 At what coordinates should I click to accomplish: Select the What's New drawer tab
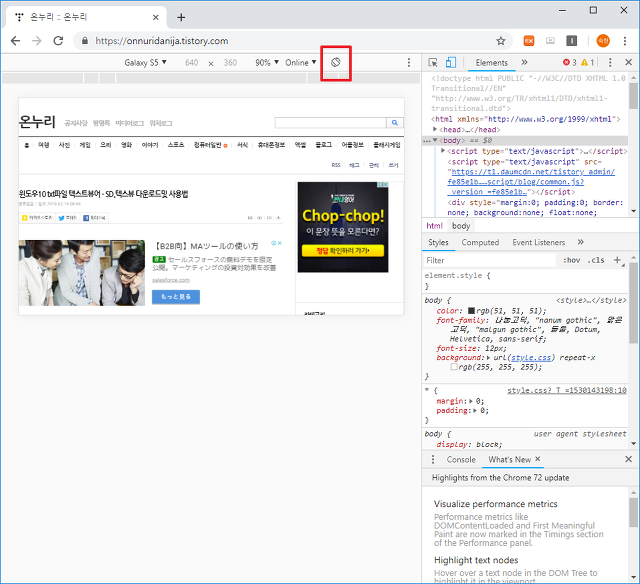(x=509, y=460)
